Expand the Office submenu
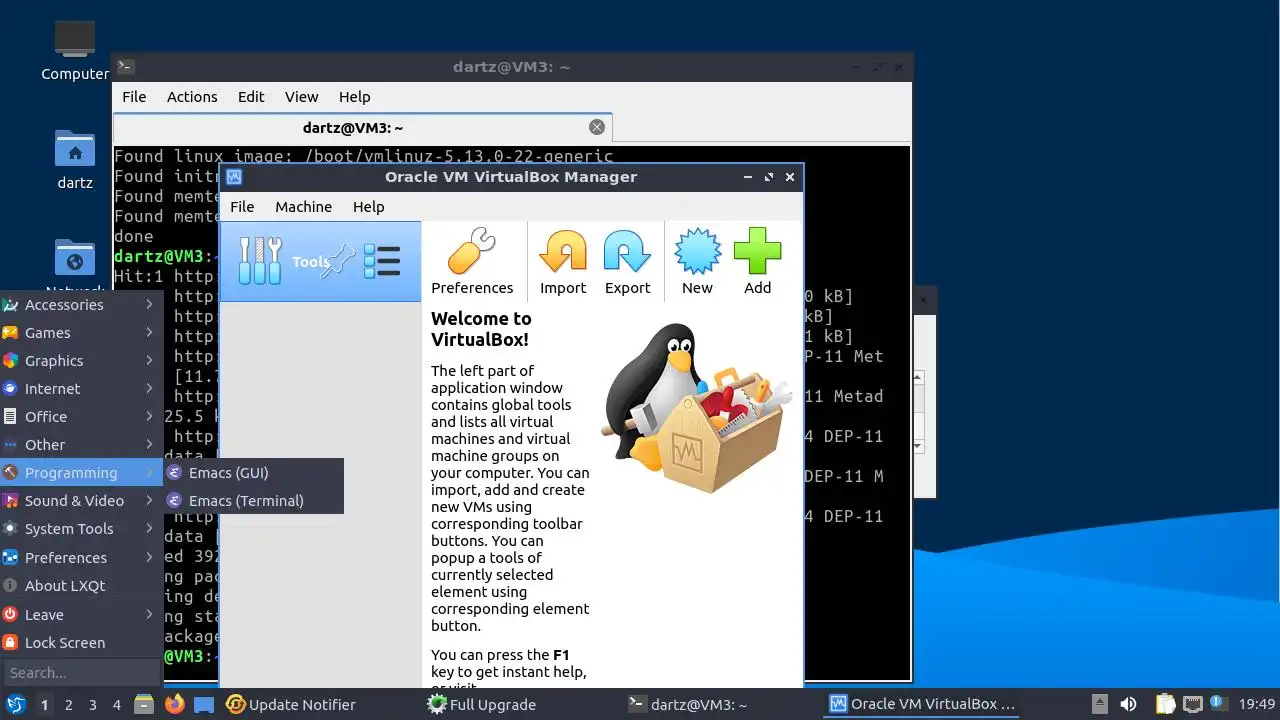The height and width of the screenshot is (720, 1280). point(81,416)
